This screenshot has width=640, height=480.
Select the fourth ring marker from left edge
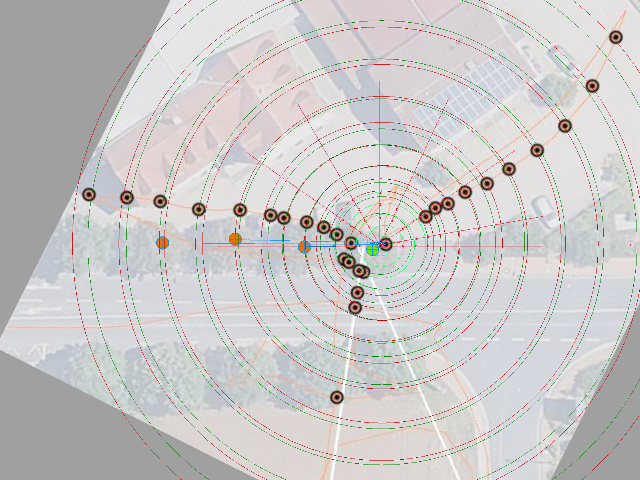pos(199,209)
